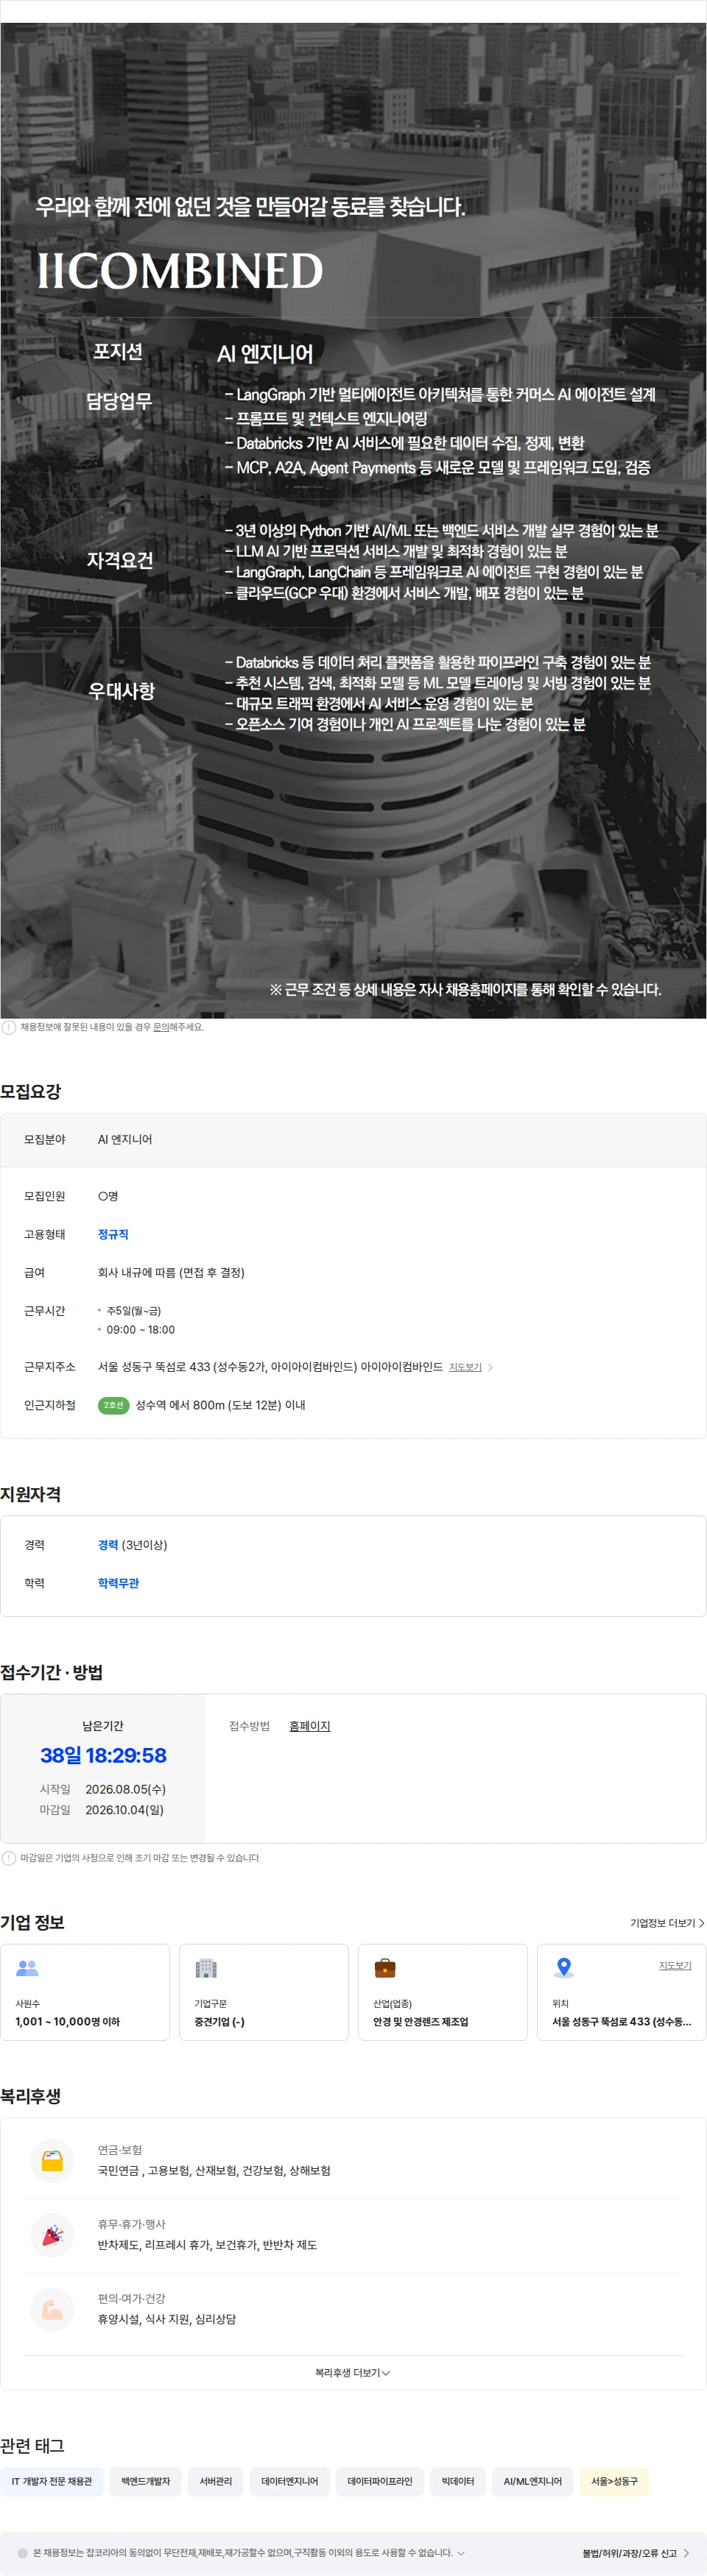Image resolution: width=707 pixels, height=2576 pixels.
Task: Click the 1,001 ~ 10,000명 이하 employee count
Action: tap(67, 2022)
